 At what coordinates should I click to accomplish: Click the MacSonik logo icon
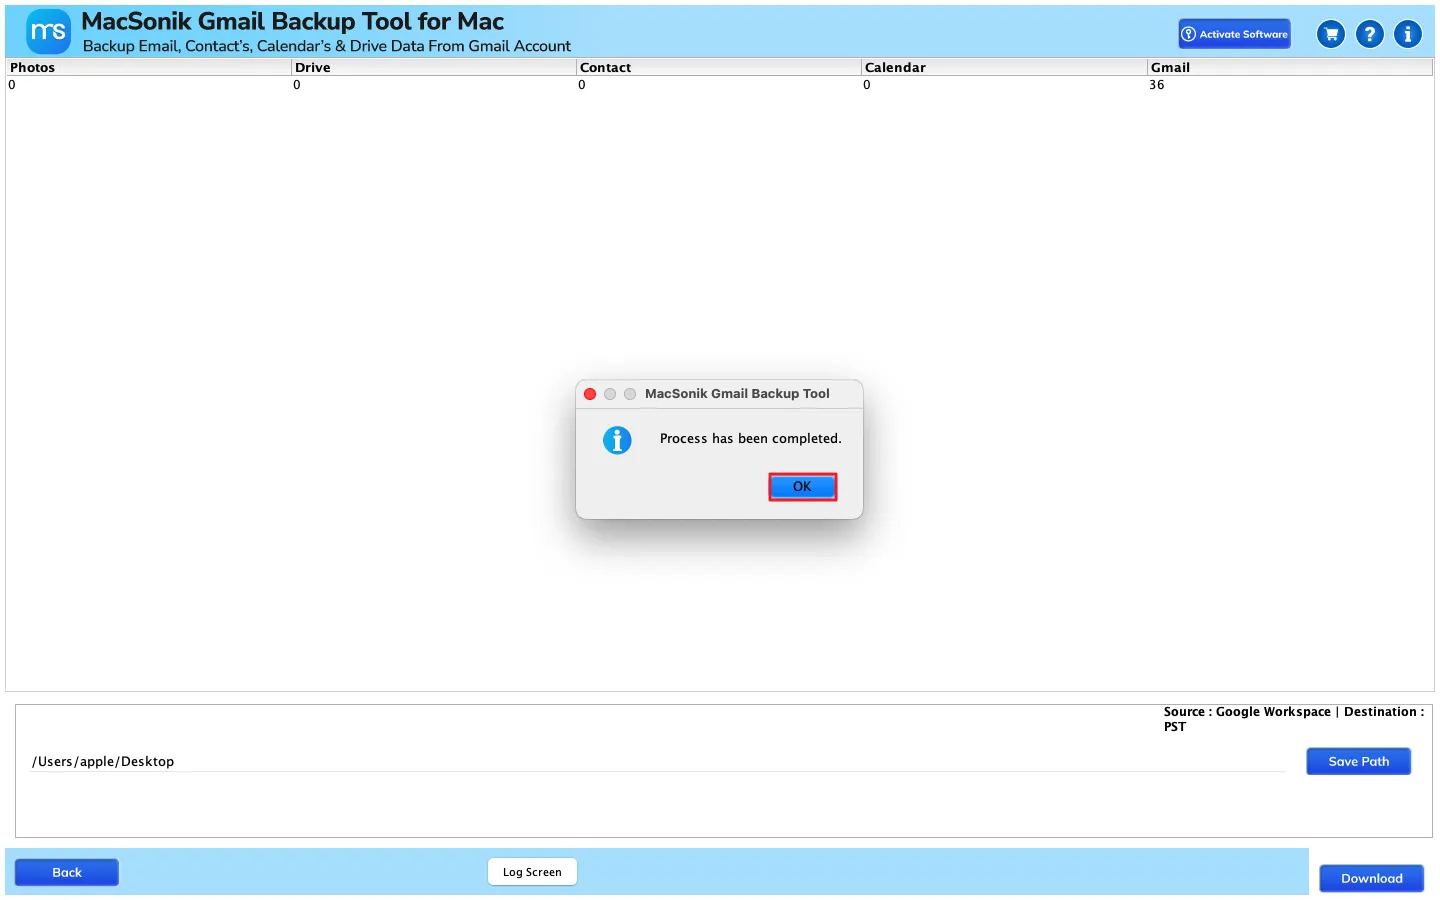tap(48, 32)
